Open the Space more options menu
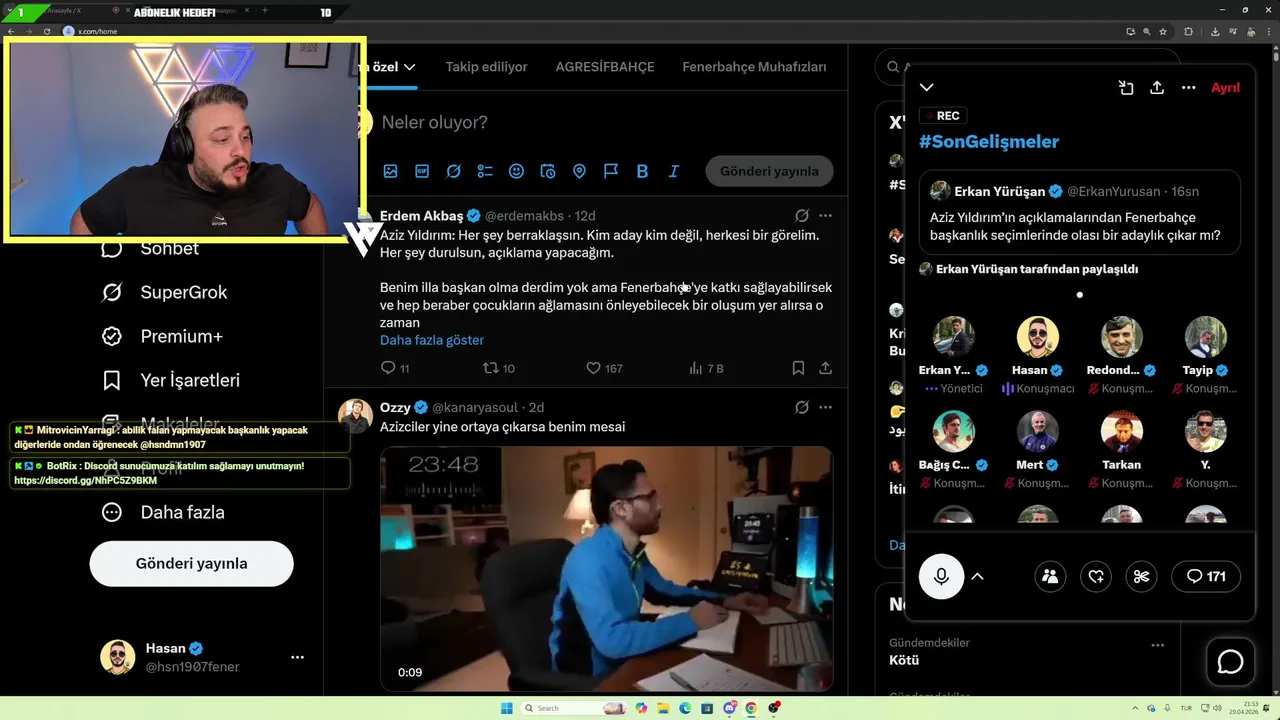The image size is (1280, 720). pyautogui.click(x=1188, y=88)
